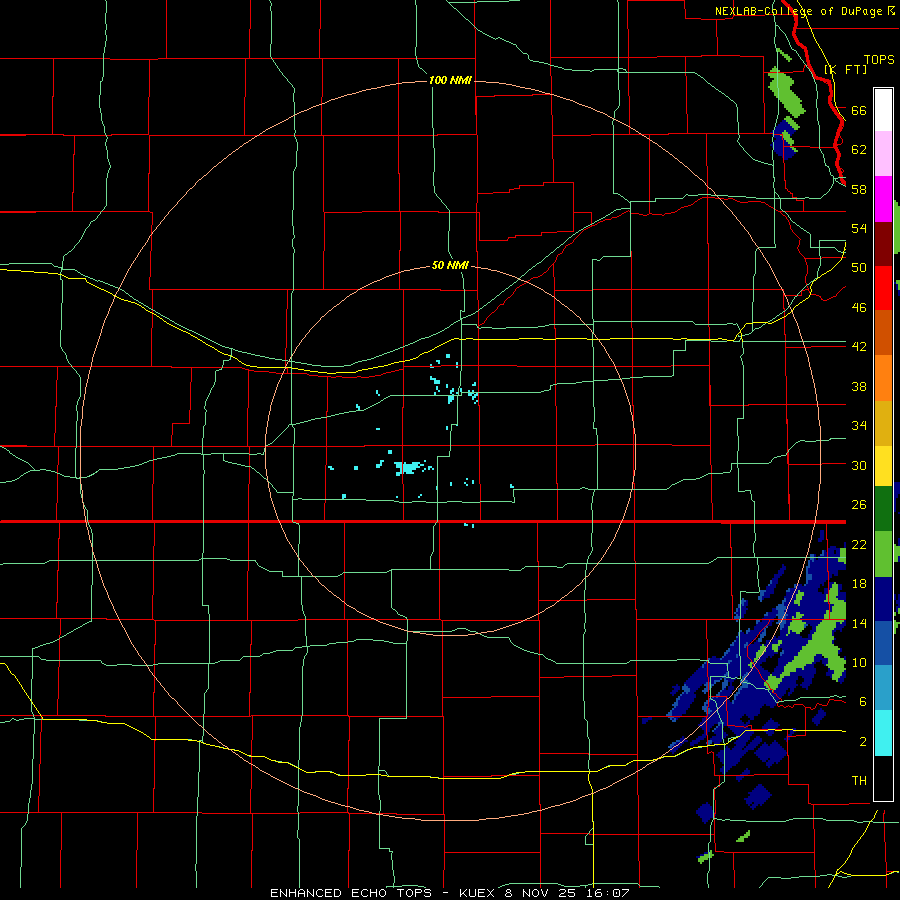
Task: Click the 16:07 timestamp in caption
Action: tap(610, 893)
